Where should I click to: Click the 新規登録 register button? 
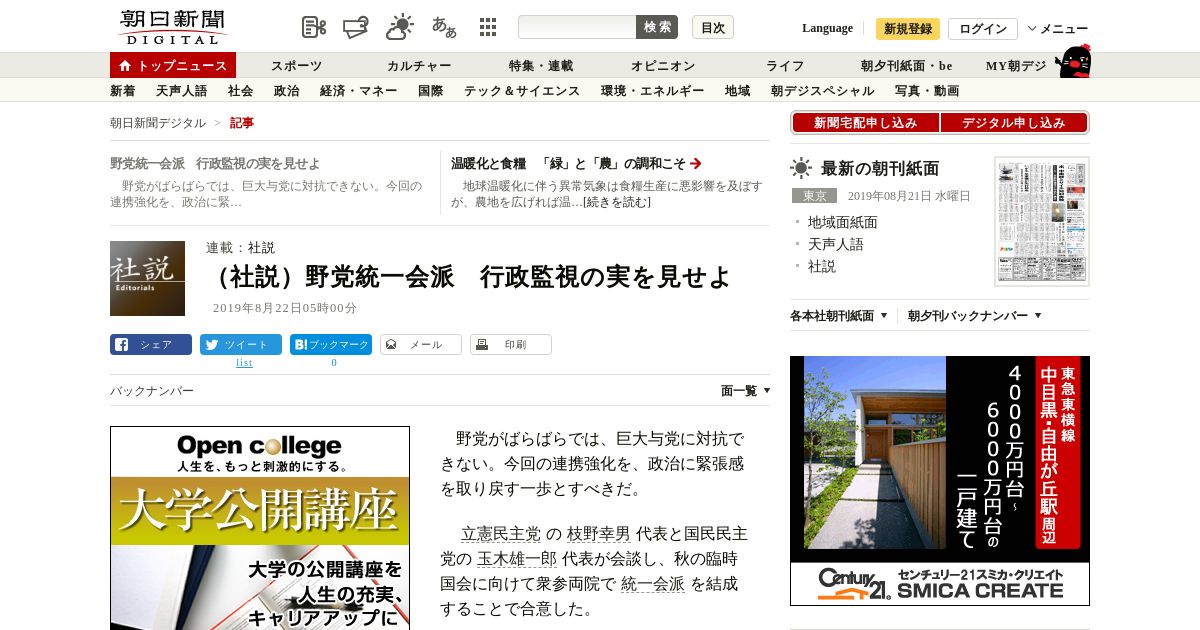(x=908, y=29)
